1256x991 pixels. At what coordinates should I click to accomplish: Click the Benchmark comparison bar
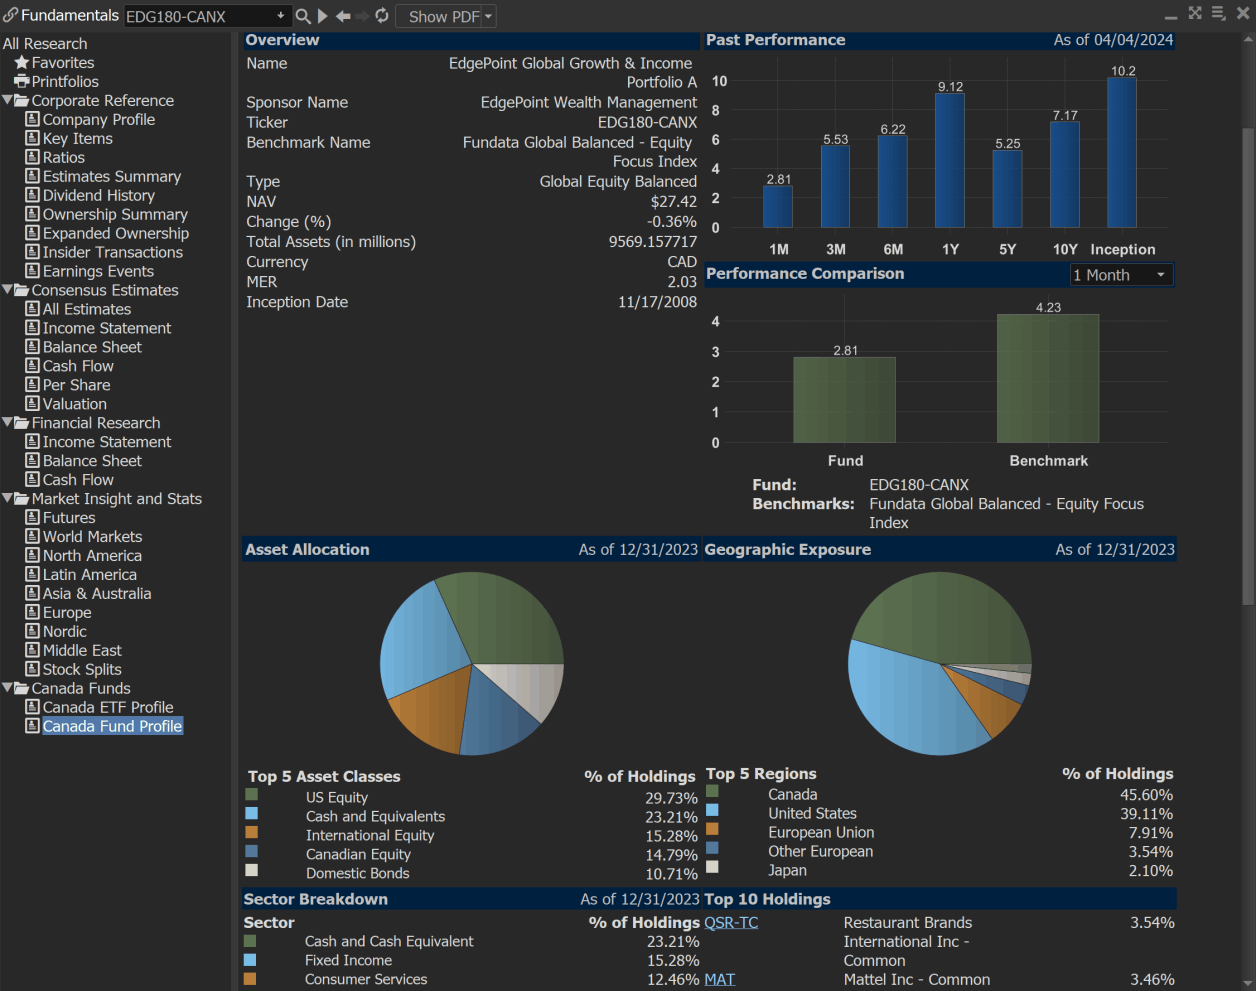click(x=1048, y=378)
